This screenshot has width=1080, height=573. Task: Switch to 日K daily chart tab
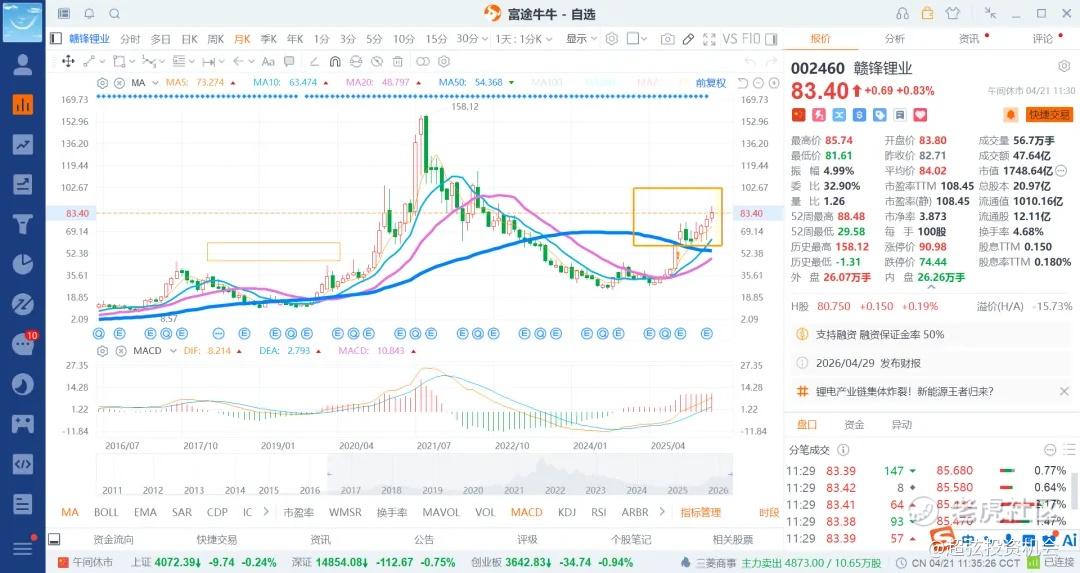coord(189,39)
